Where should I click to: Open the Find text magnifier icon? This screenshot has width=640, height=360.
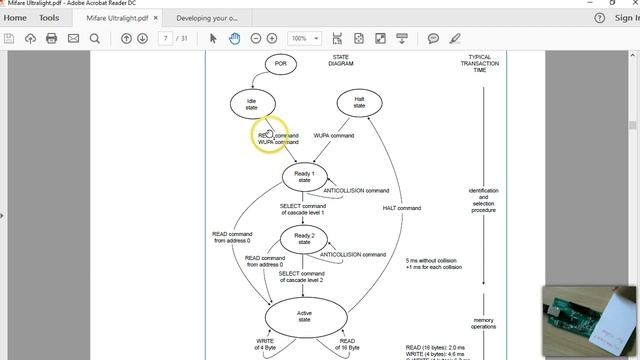click(95, 39)
